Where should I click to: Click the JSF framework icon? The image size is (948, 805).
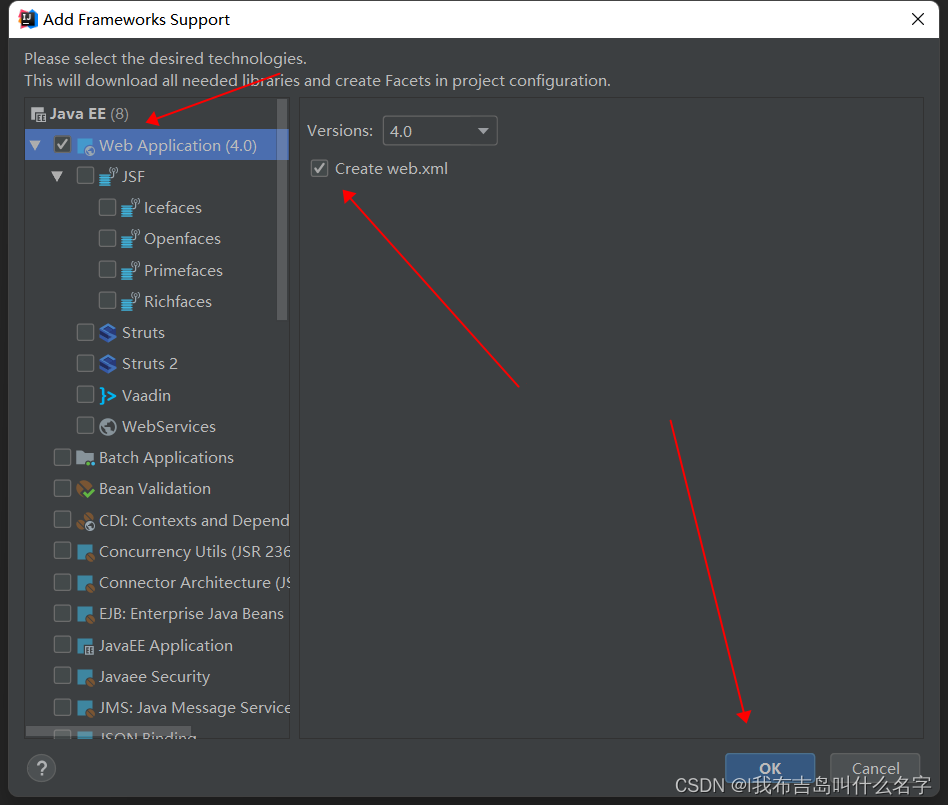(x=108, y=177)
